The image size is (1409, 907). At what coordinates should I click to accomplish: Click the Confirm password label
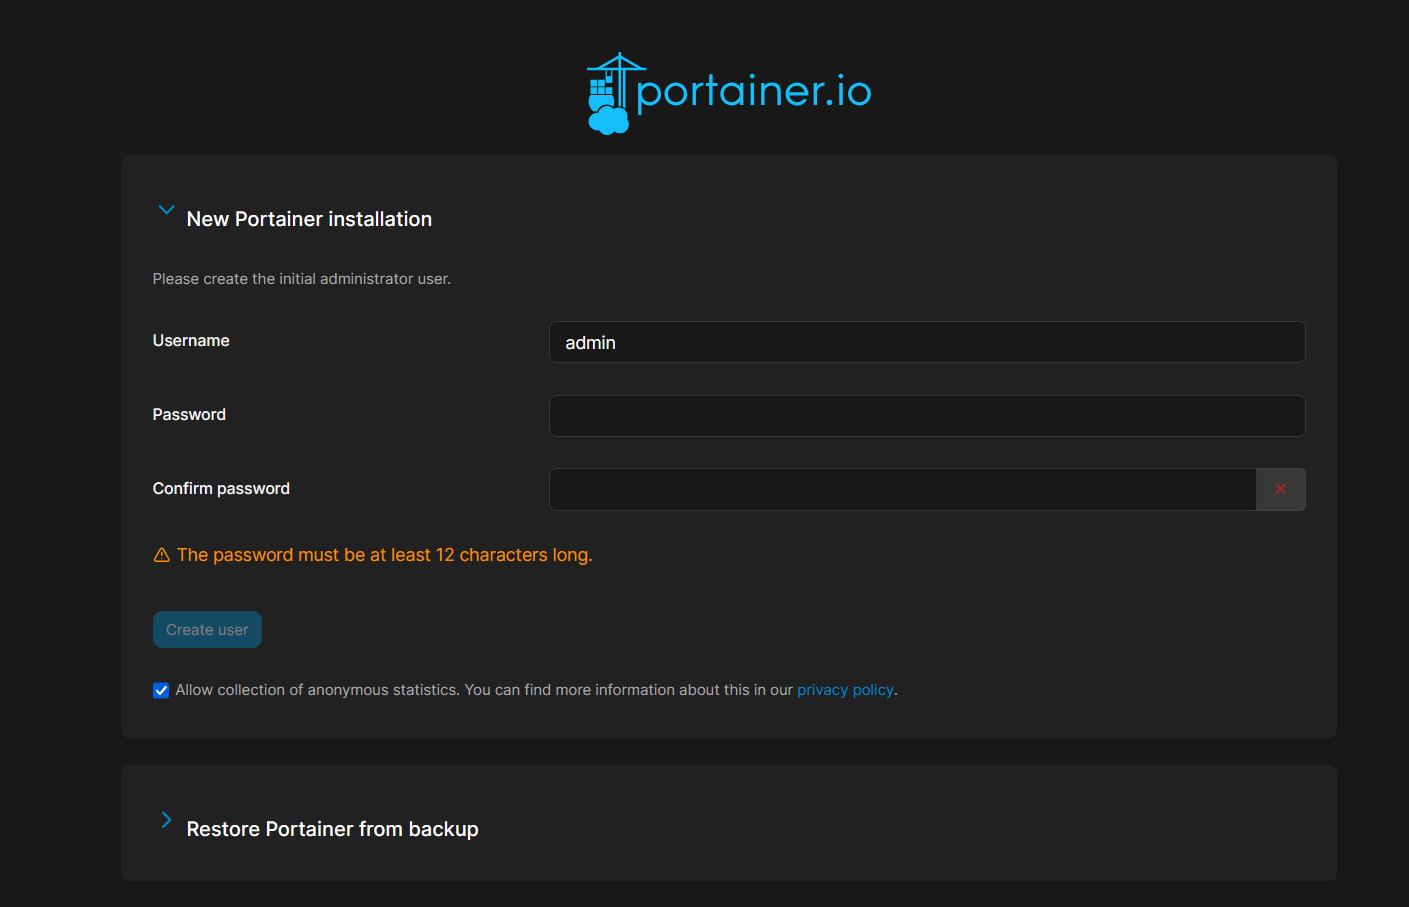point(221,489)
